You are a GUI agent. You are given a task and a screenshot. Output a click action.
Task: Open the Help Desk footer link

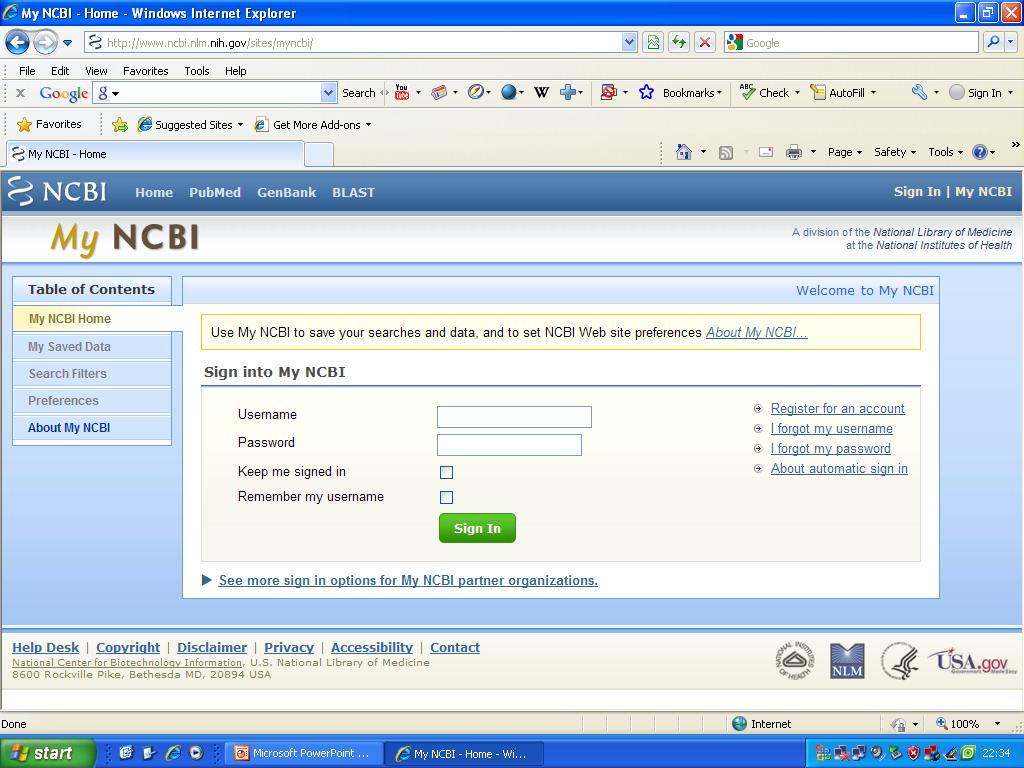click(x=46, y=647)
